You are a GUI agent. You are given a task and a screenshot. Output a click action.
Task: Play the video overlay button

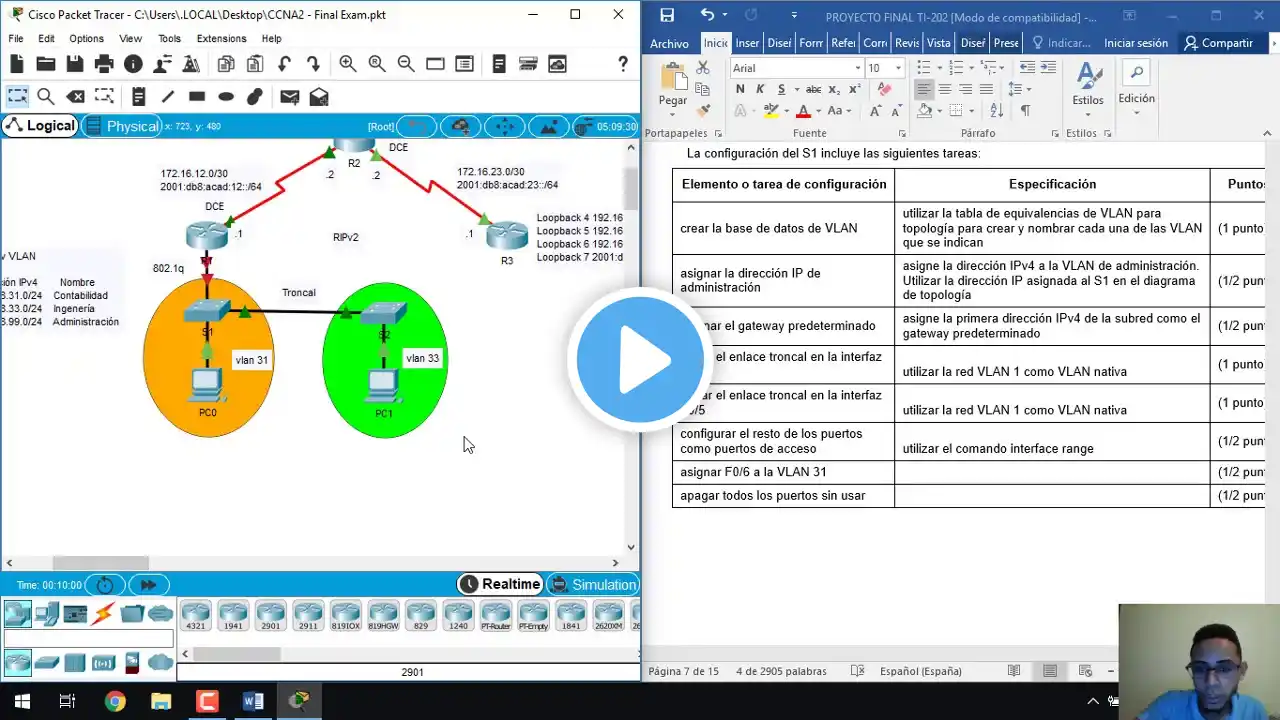tap(640, 360)
